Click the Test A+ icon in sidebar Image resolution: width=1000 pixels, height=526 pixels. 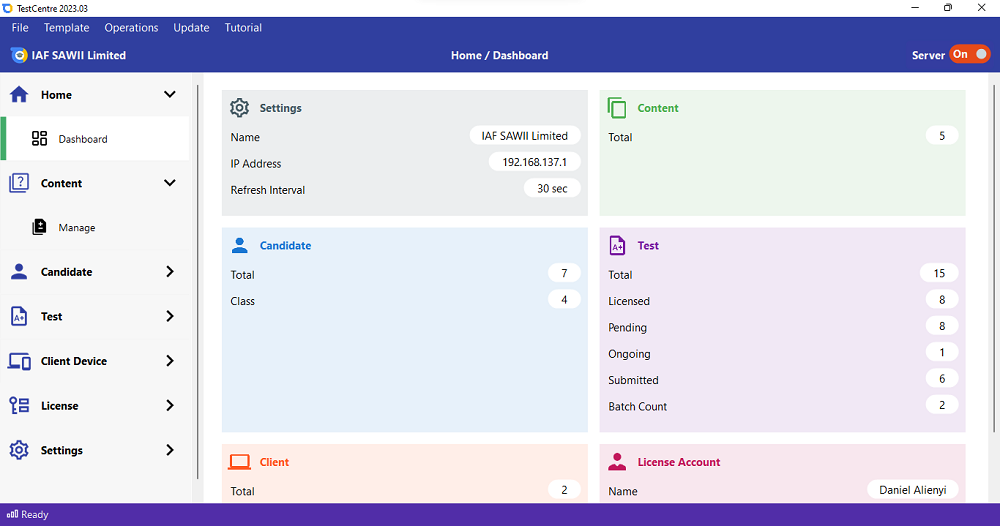click(x=19, y=316)
